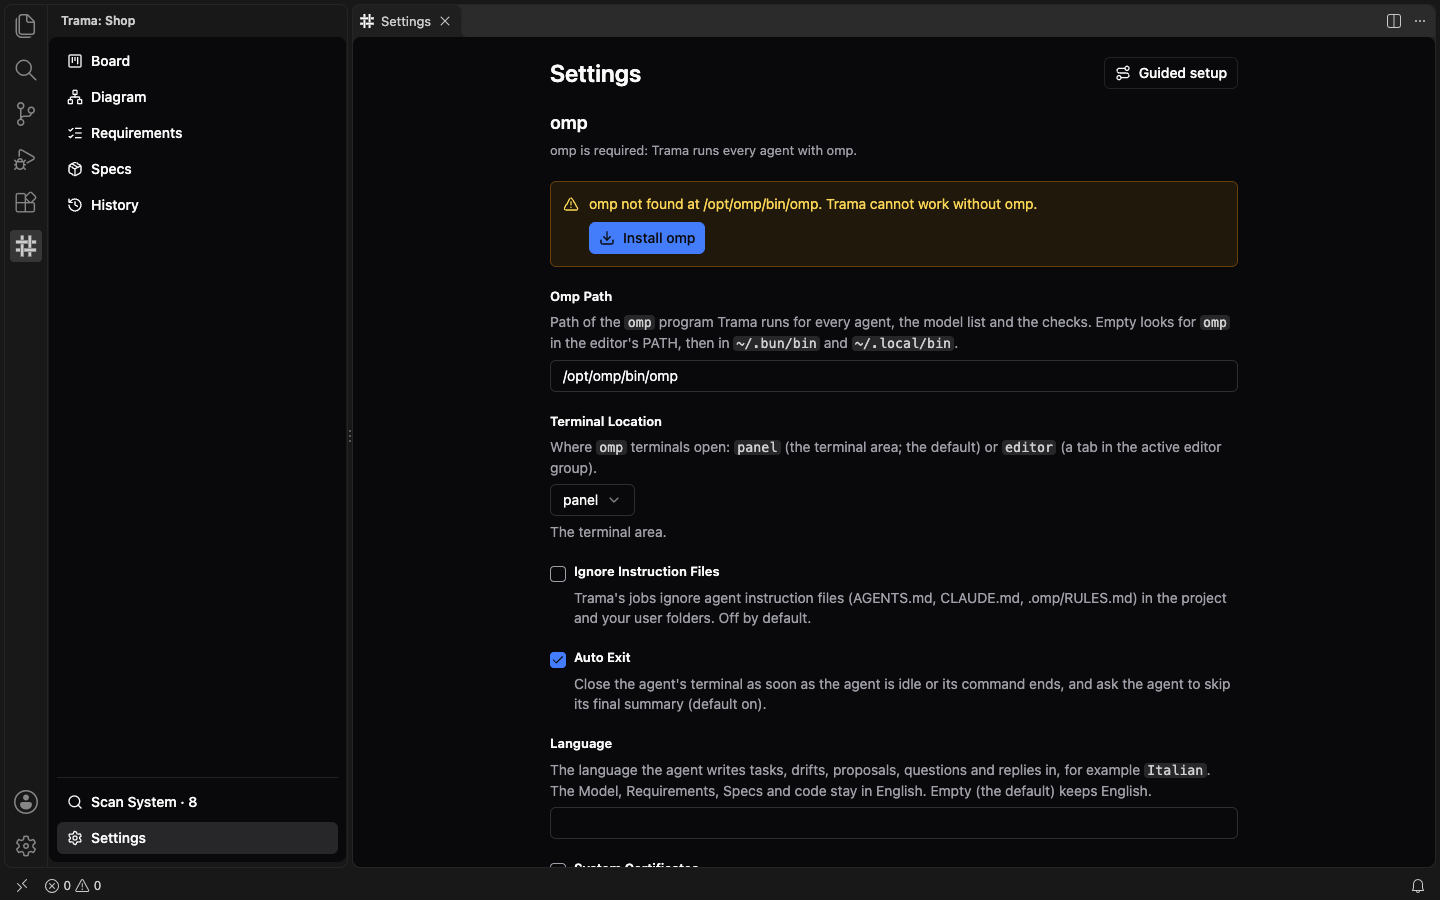
Task: Click the Install omp button
Action: coord(647,238)
